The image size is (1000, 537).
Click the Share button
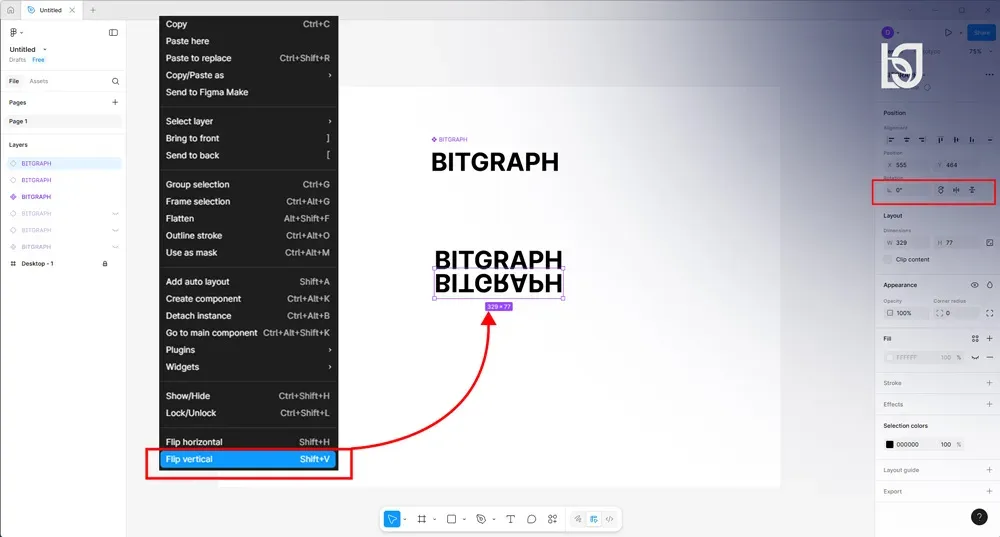coord(982,33)
